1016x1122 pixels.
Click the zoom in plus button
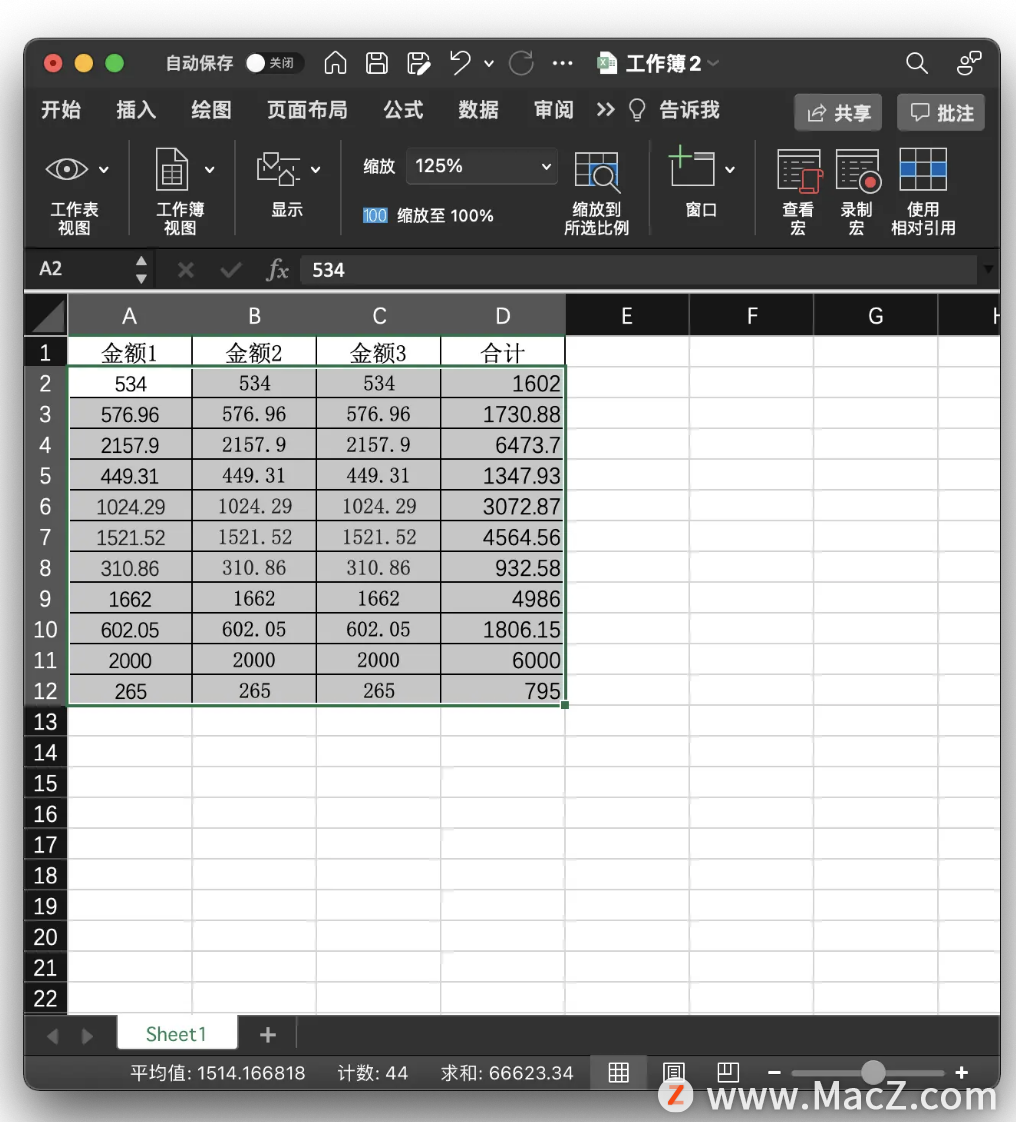coord(962,1073)
